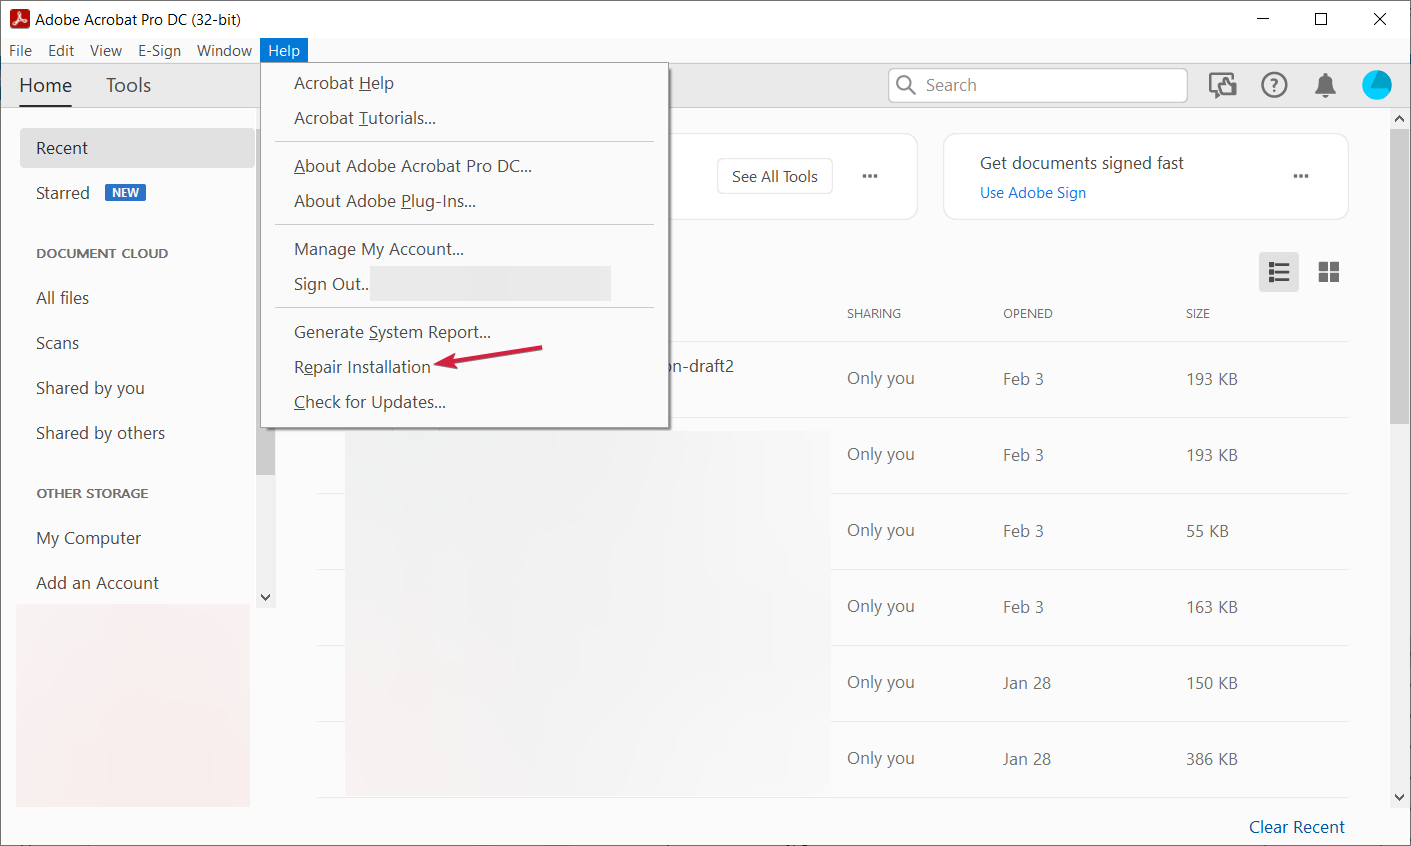Image resolution: width=1411 pixels, height=846 pixels.
Task: Open the Help question mark icon
Action: coord(1274,85)
